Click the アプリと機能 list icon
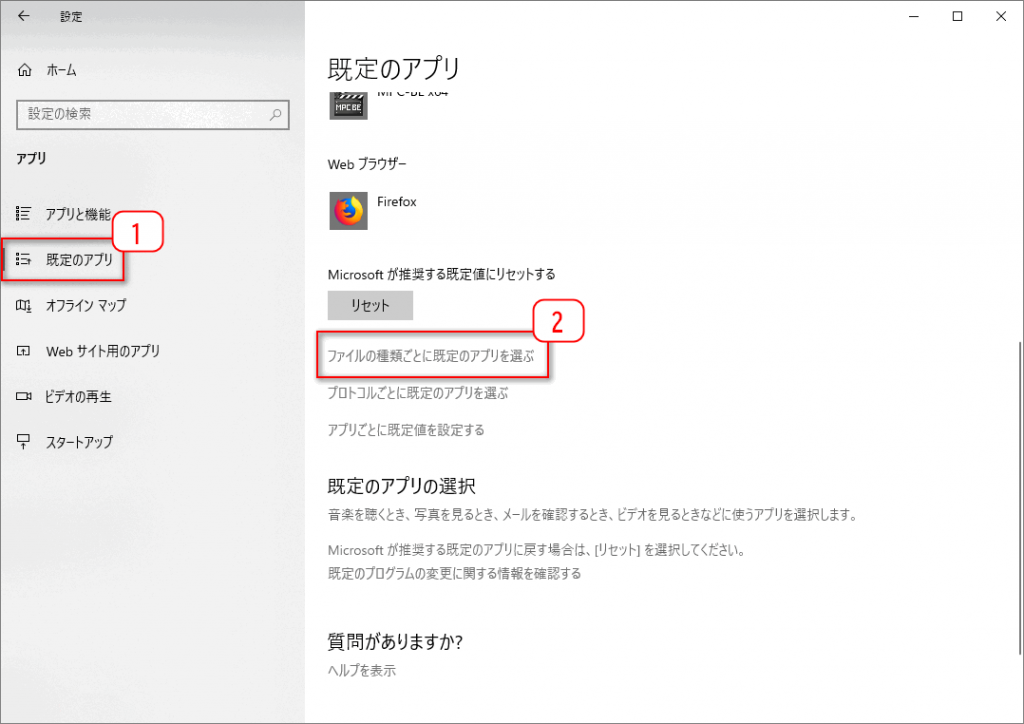This screenshot has width=1024, height=724. click(25, 213)
